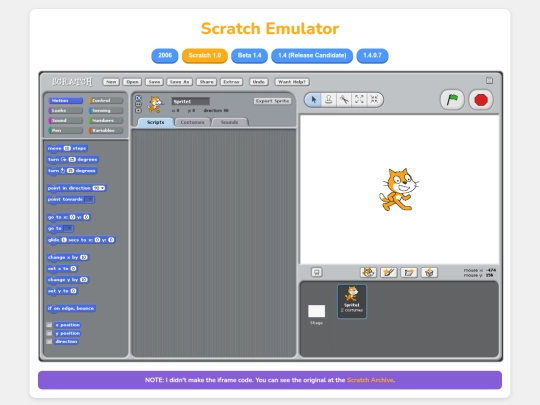Open the point in direction dropdown

[x=102, y=188]
